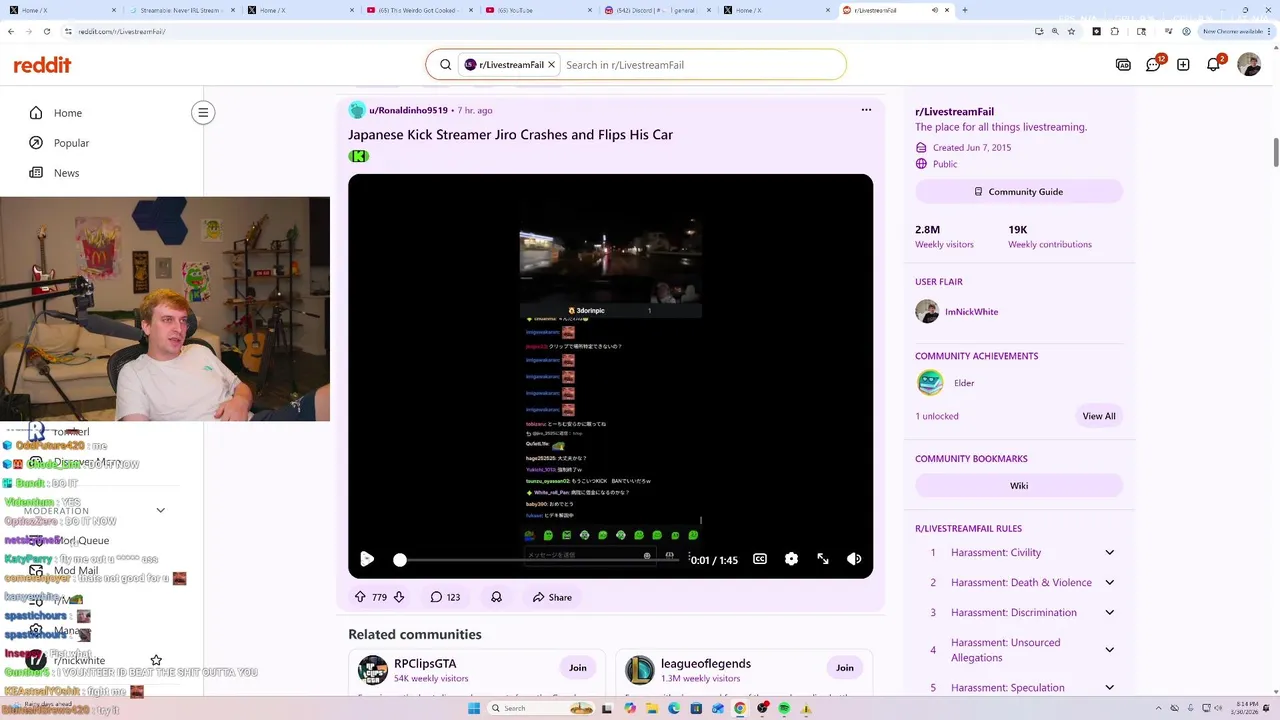Open the Reddit advertise icon
The width and height of the screenshot is (1280, 720).
pos(1123,65)
